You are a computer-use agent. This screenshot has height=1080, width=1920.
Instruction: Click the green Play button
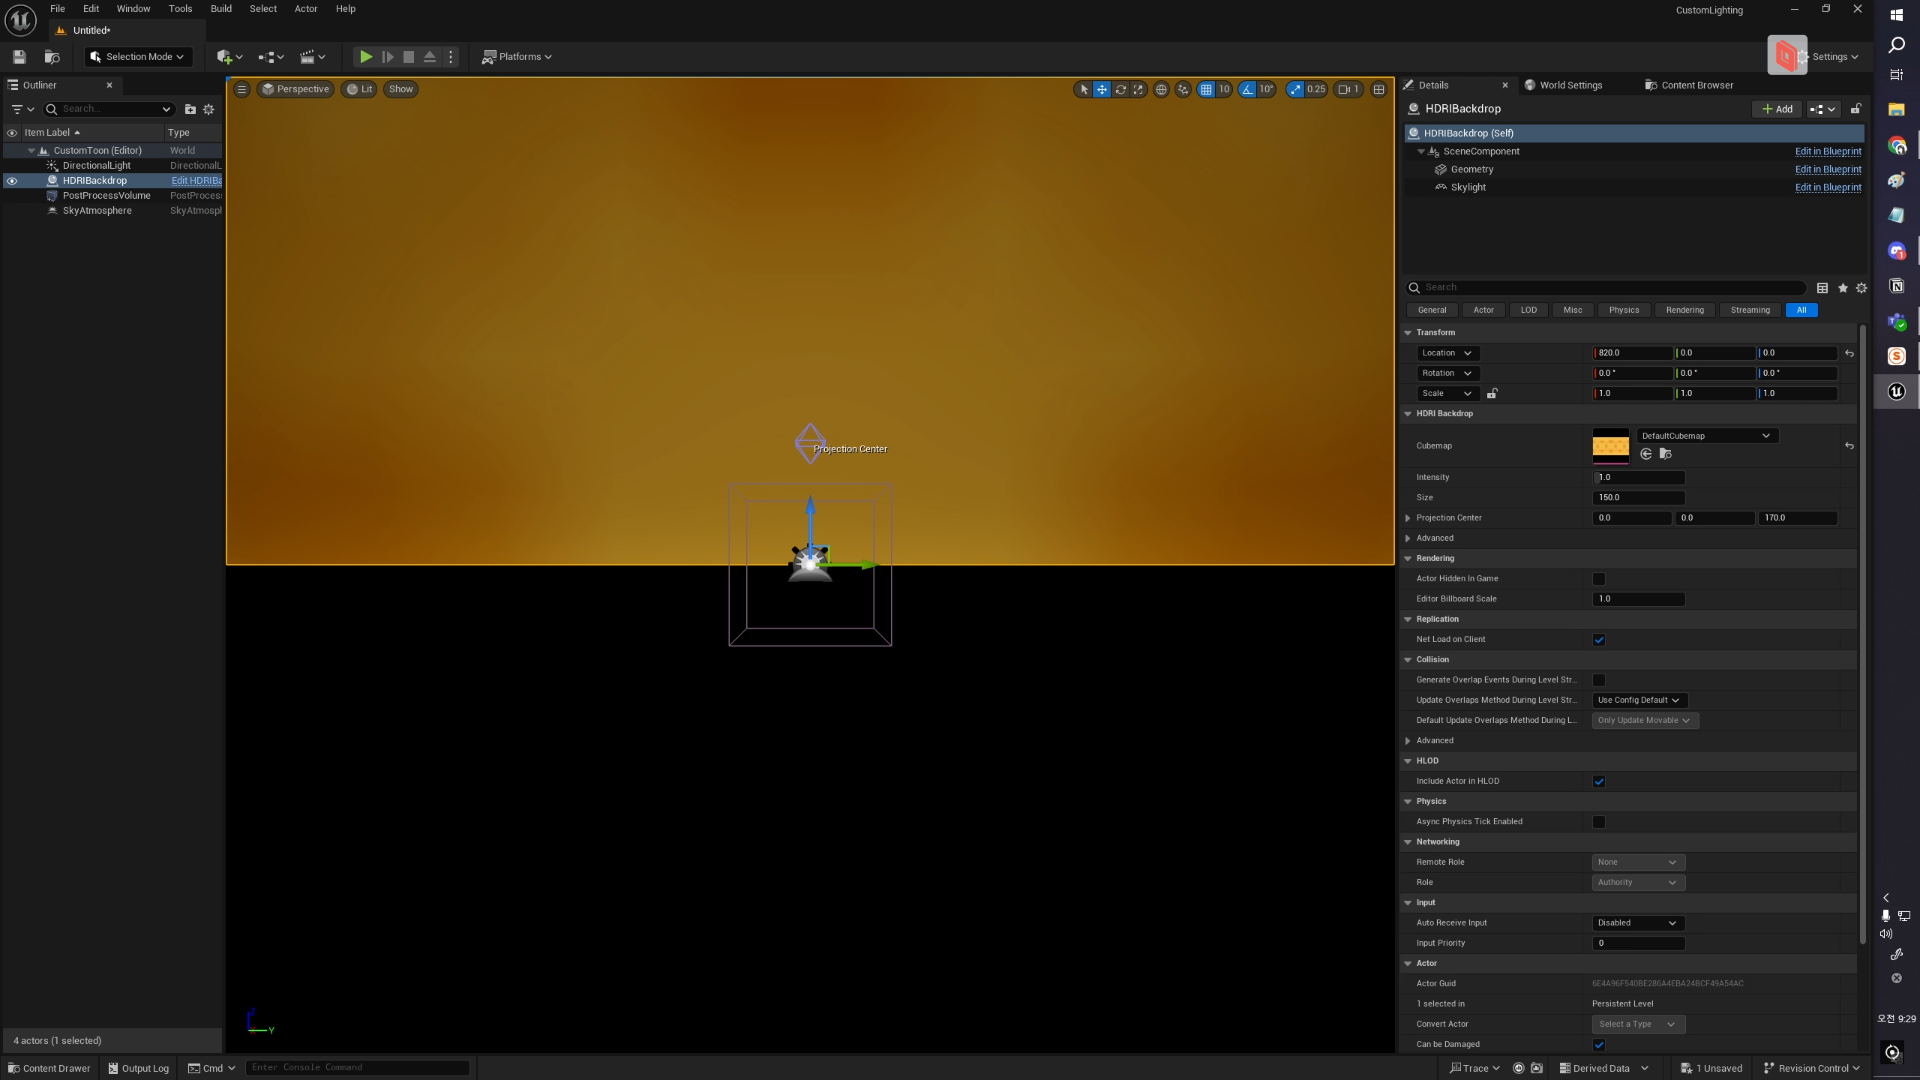tap(366, 57)
